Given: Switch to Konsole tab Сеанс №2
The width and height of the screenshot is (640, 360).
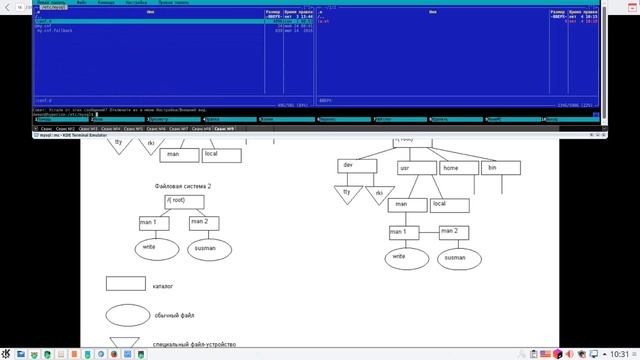Looking at the screenshot, I should point(65,129).
